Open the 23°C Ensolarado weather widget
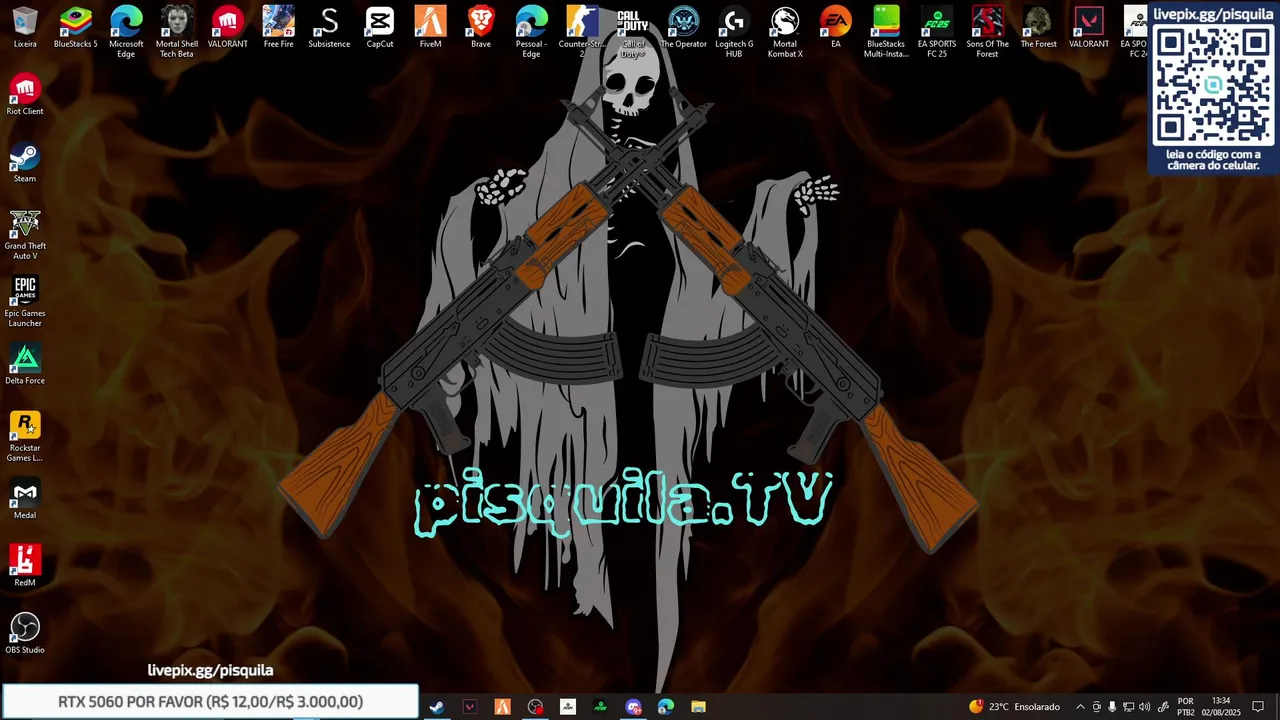The height and width of the screenshot is (720, 1280). [x=1014, y=707]
